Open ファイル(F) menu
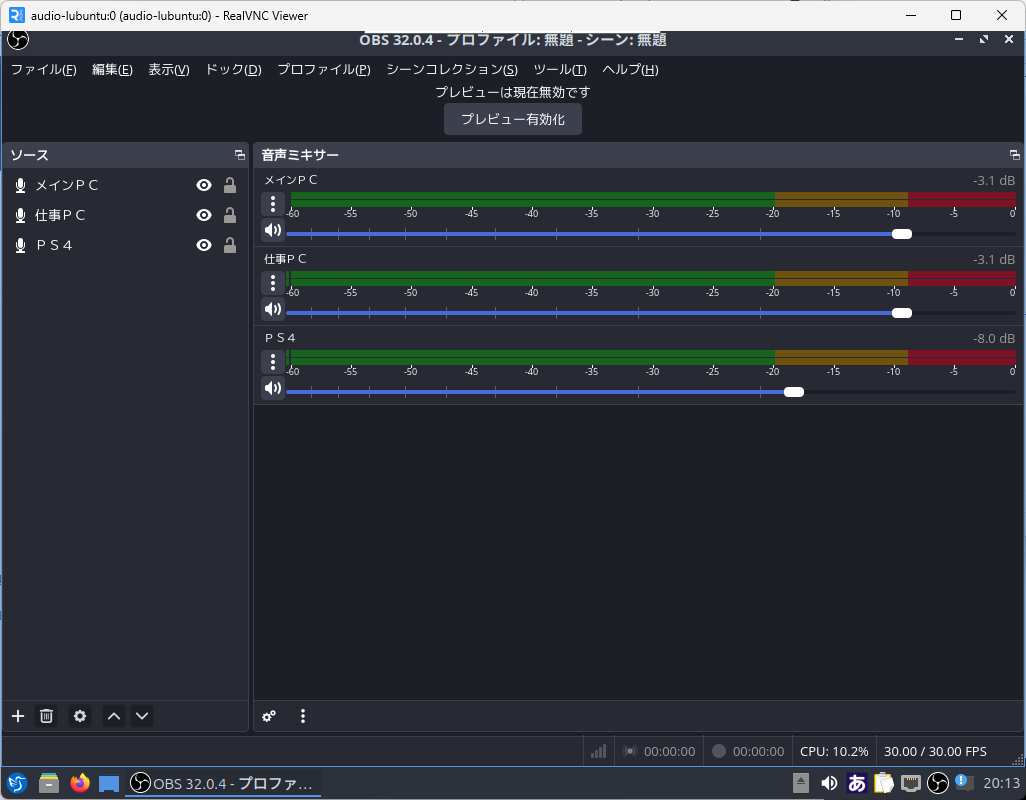This screenshot has width=1026, height=800. pos(43,69)
